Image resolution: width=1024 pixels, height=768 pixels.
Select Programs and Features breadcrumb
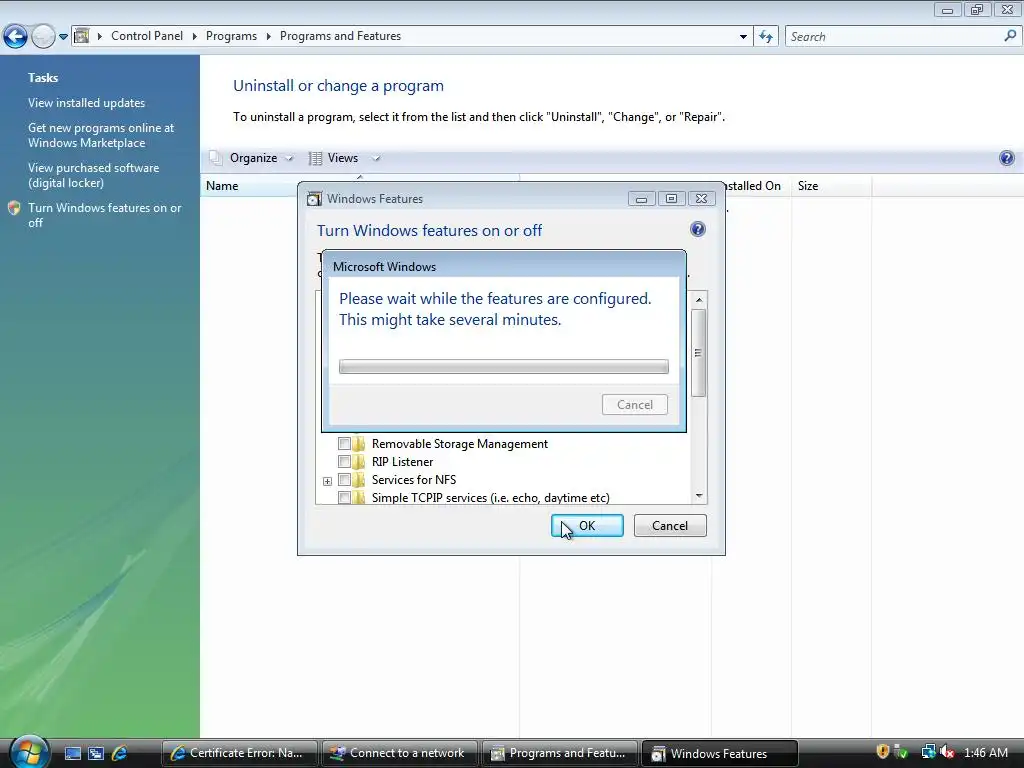(x=340, y=36)
